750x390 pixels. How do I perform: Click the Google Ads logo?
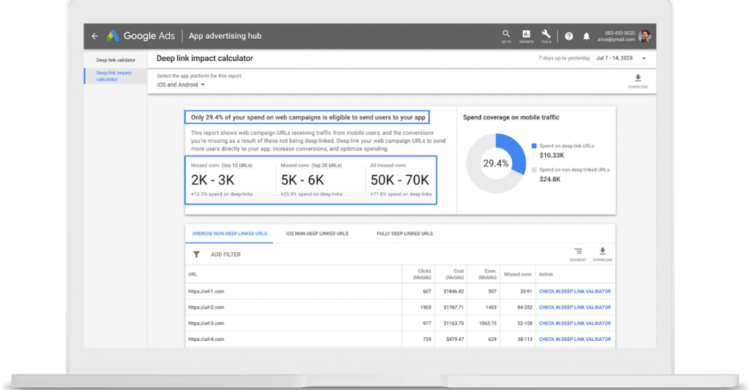tap(141, 36)
